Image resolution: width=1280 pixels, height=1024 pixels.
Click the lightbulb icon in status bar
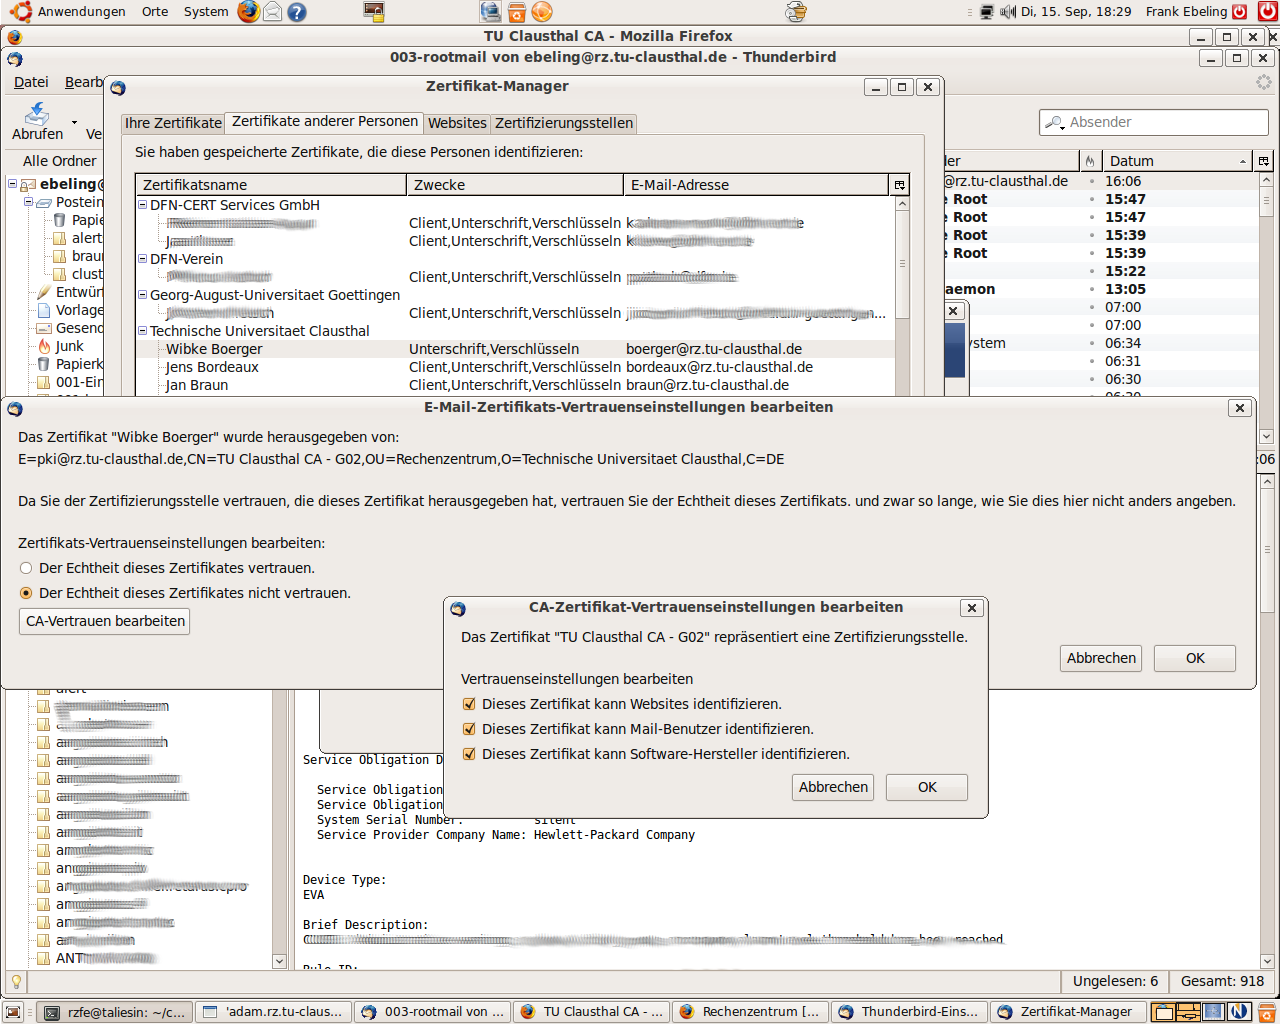click(x=15, y=981)
